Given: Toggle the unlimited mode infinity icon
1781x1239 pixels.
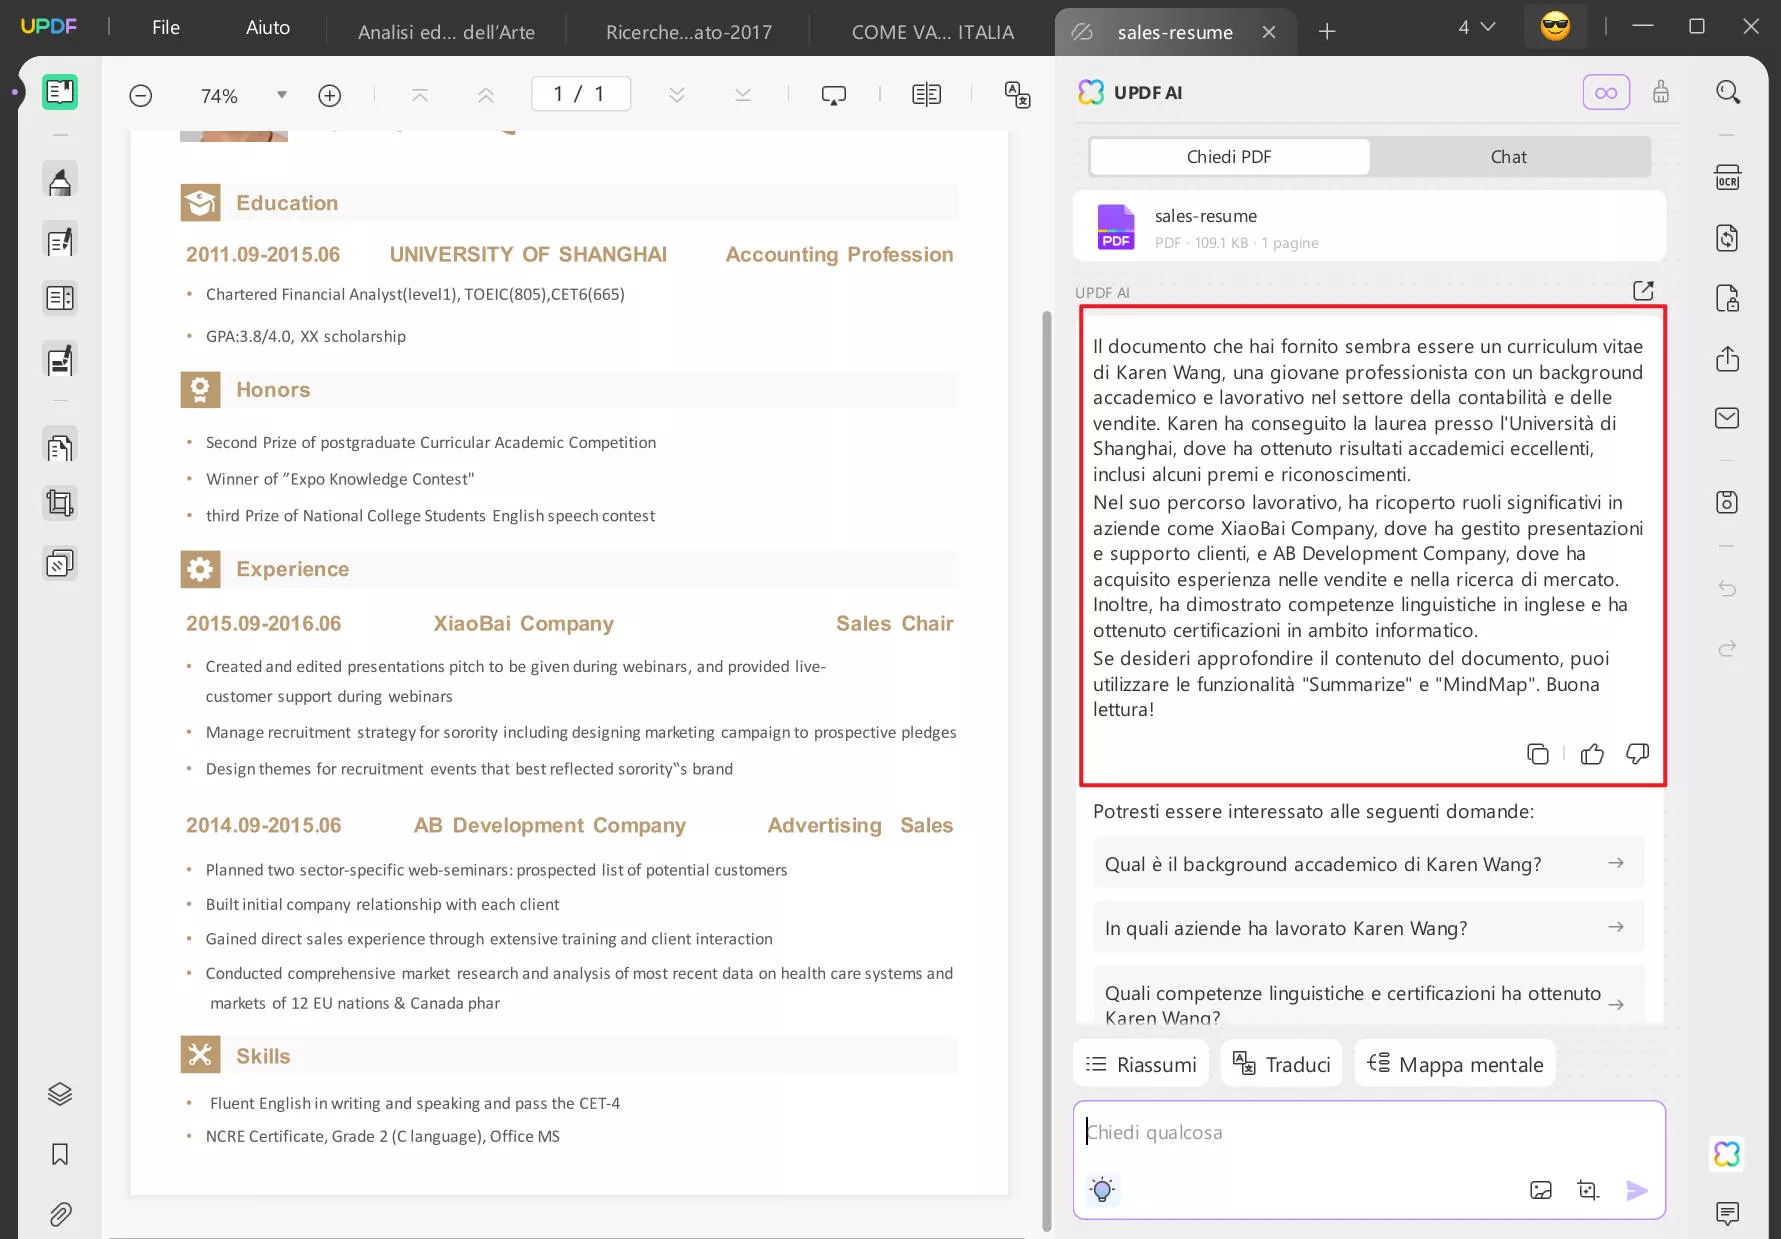Looking at the screenshot, I should point(1606,92).
